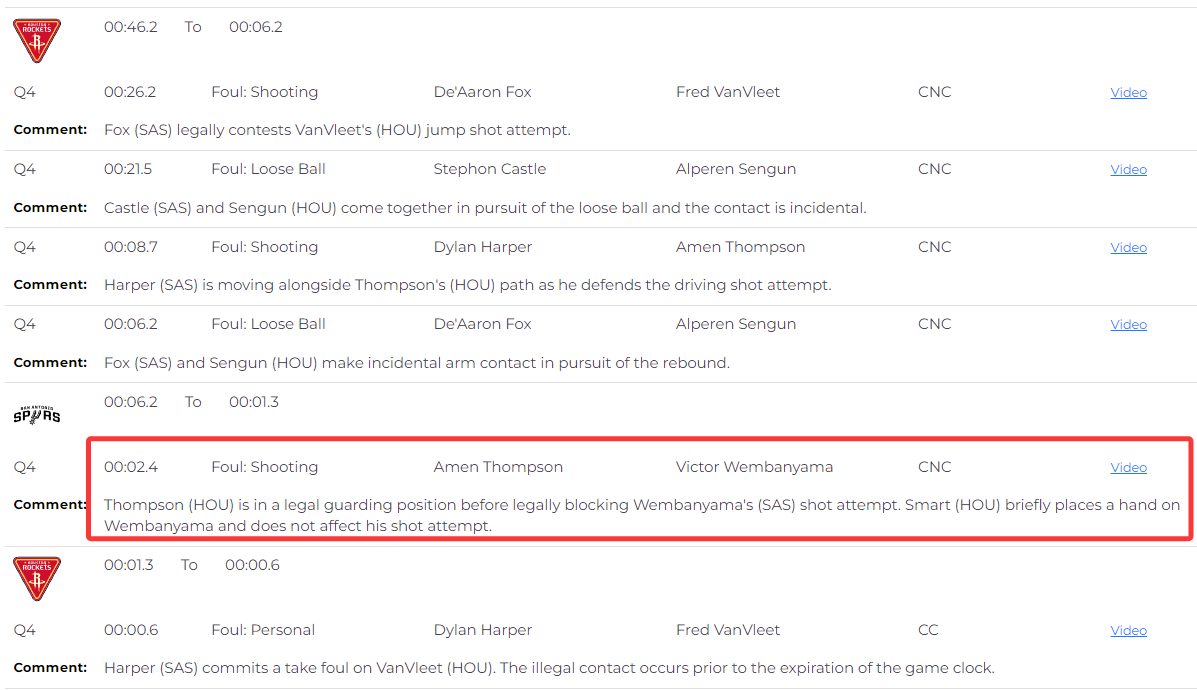
Task: Open Video link for 00:21.5 play
Action: 1128,169
